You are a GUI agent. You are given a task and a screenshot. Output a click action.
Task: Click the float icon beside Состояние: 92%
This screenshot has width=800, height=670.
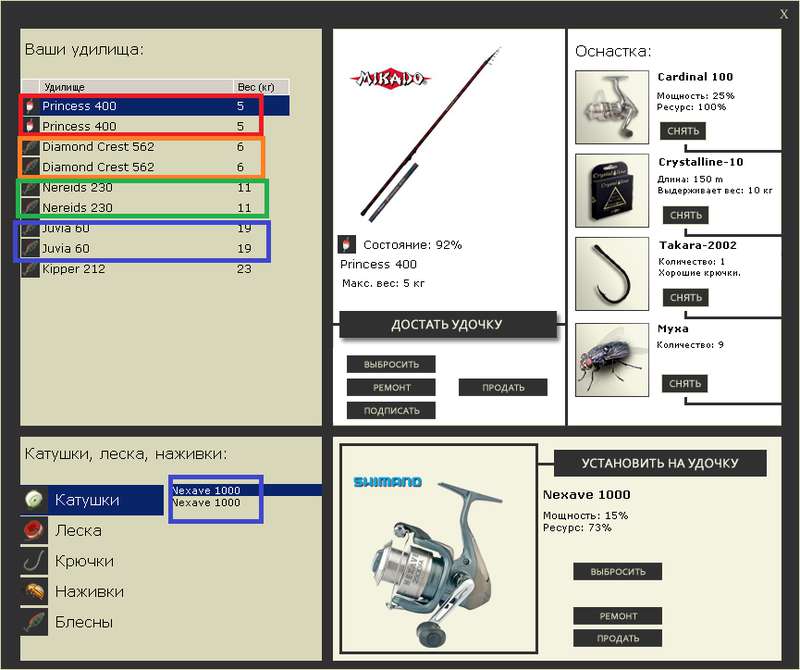pos(346,244)
